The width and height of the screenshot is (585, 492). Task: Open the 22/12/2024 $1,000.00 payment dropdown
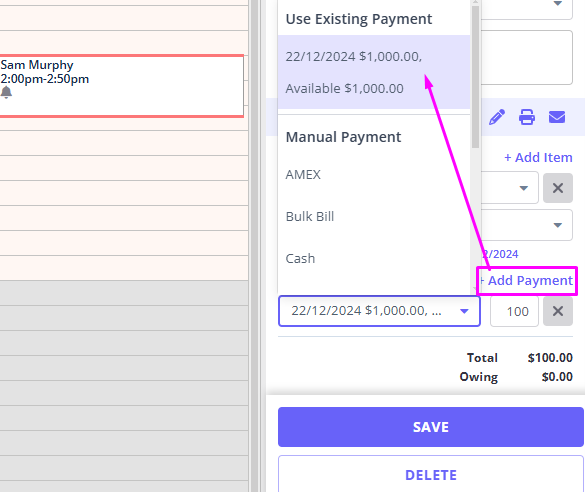point(379,311)
